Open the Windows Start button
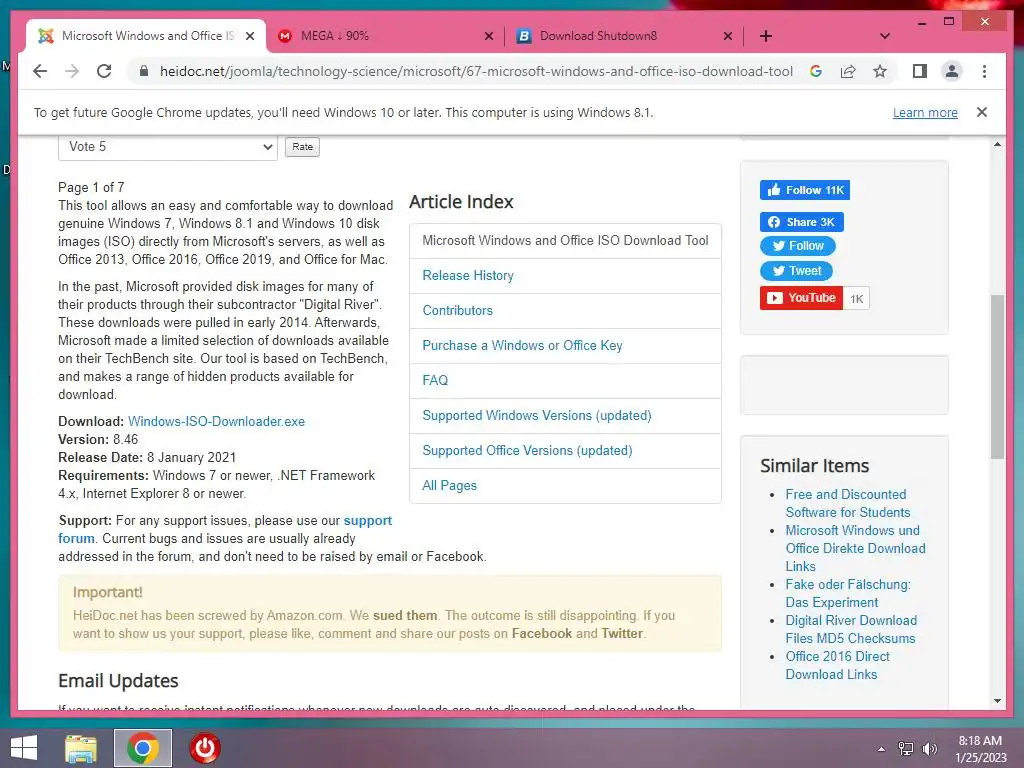This screenshot has height=768, width=1024. pyautogui.click(x=24, y=748)
